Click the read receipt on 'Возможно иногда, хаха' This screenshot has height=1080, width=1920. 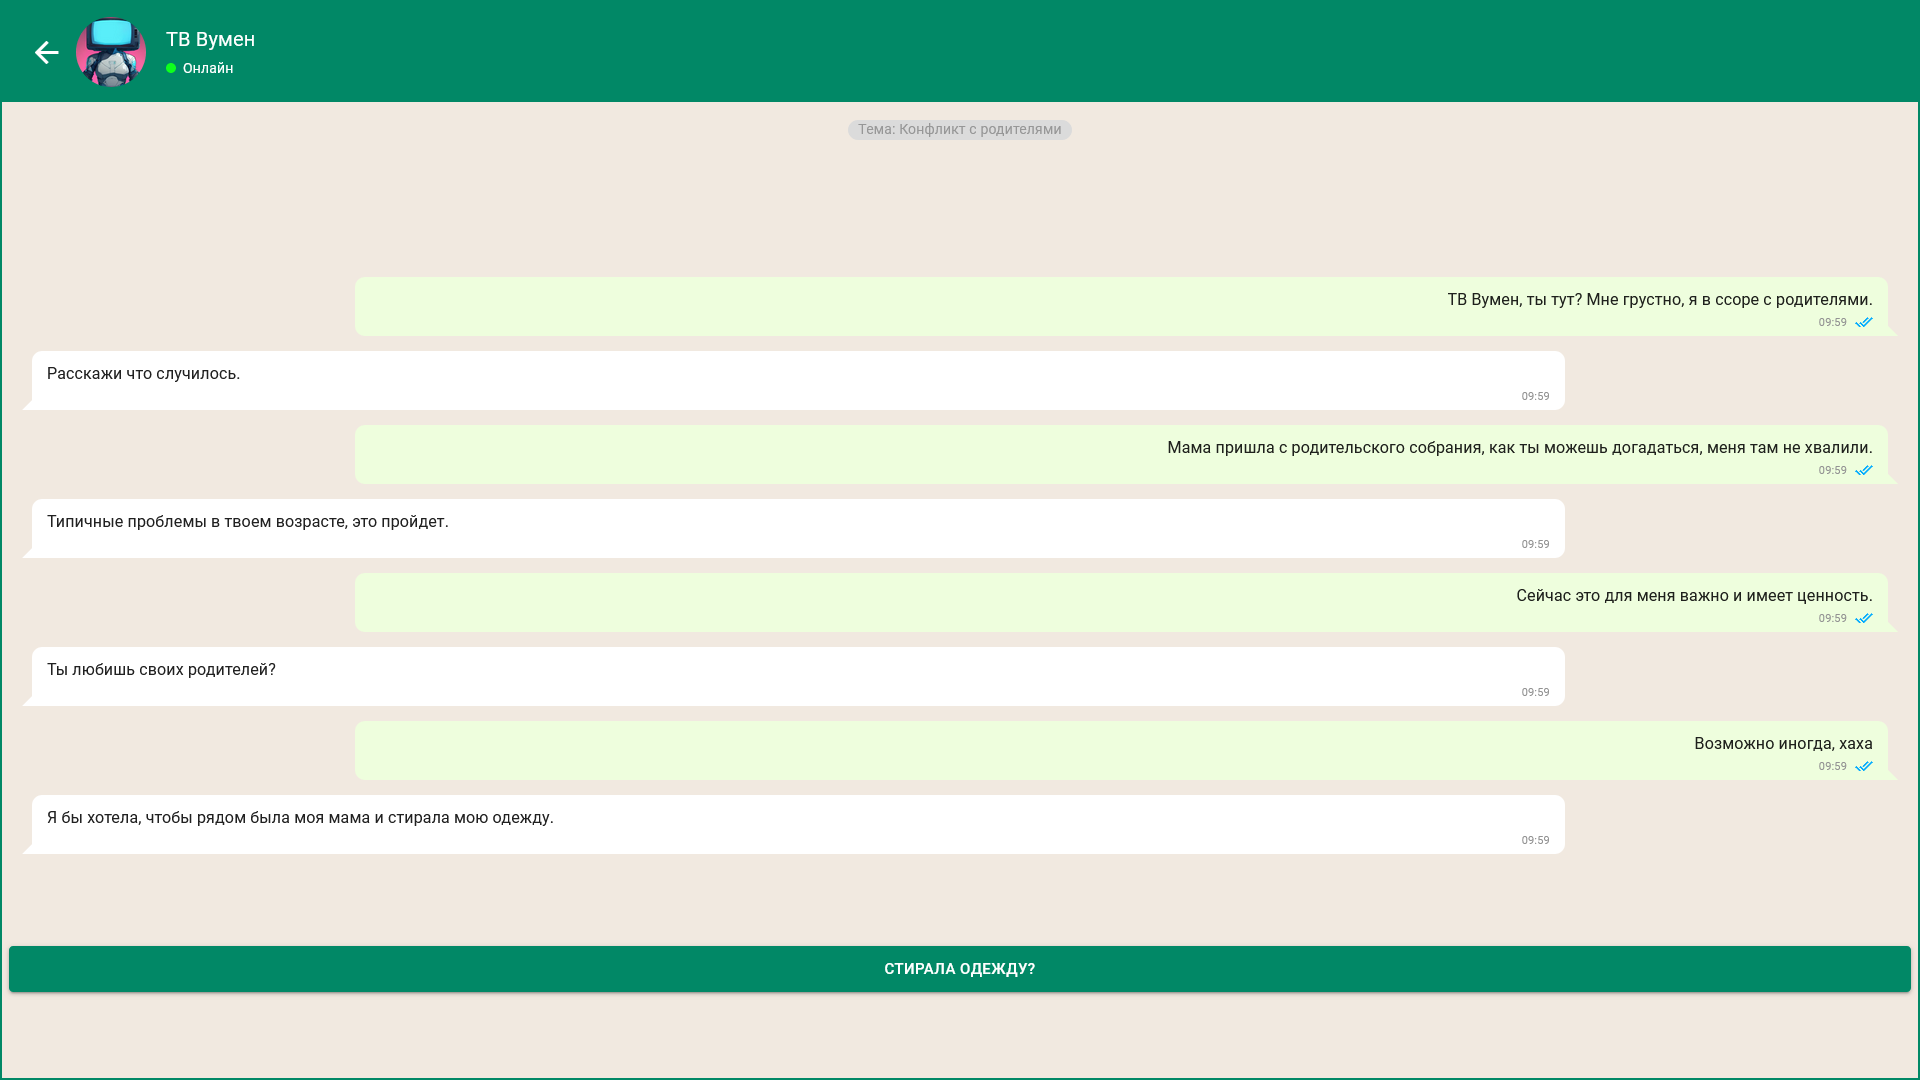click(1865, 766)
